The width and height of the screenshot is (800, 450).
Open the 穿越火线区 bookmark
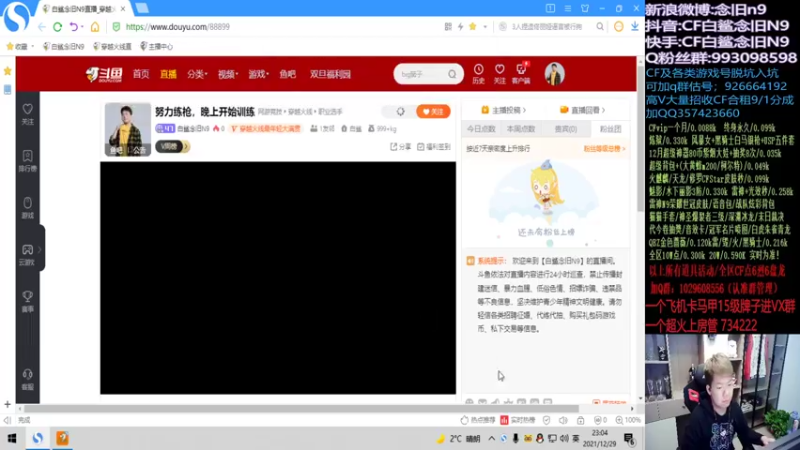[112, 46]
